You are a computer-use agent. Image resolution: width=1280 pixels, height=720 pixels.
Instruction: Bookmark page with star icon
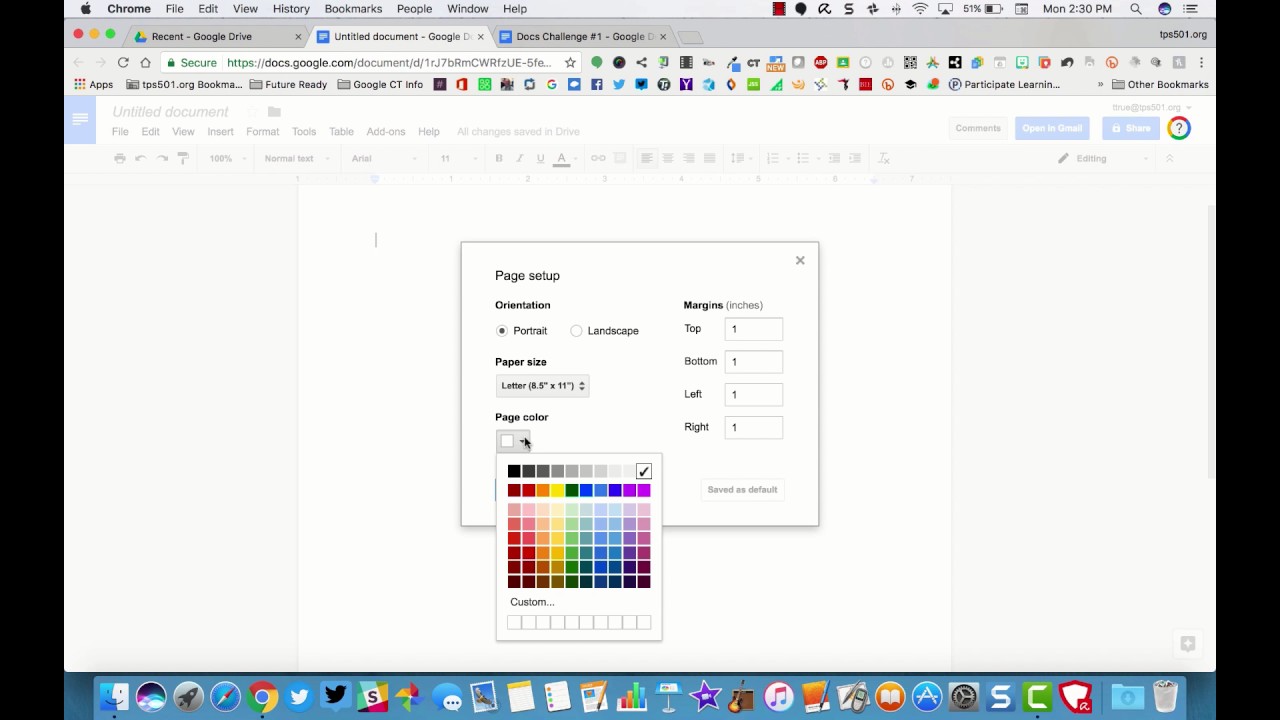tap(570, 62)
